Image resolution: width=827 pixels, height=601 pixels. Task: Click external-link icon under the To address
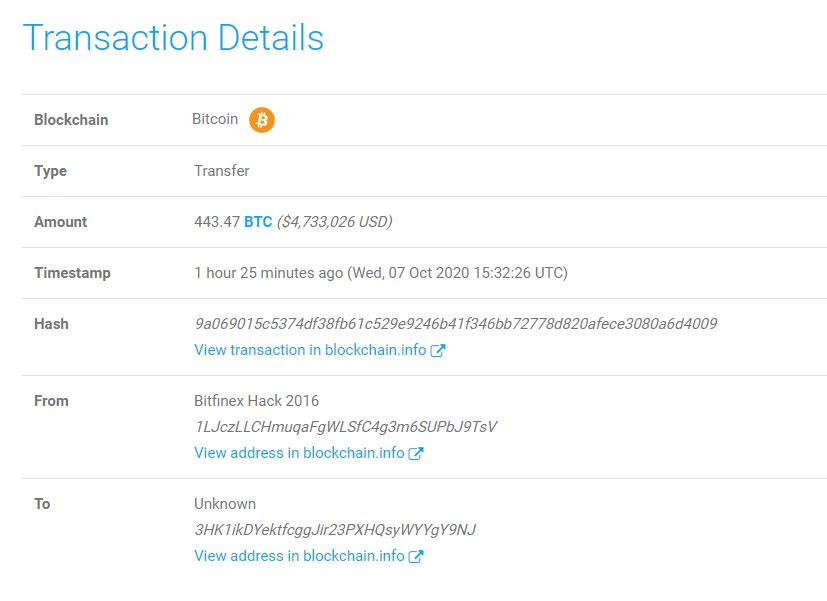(x=416, y=557)
